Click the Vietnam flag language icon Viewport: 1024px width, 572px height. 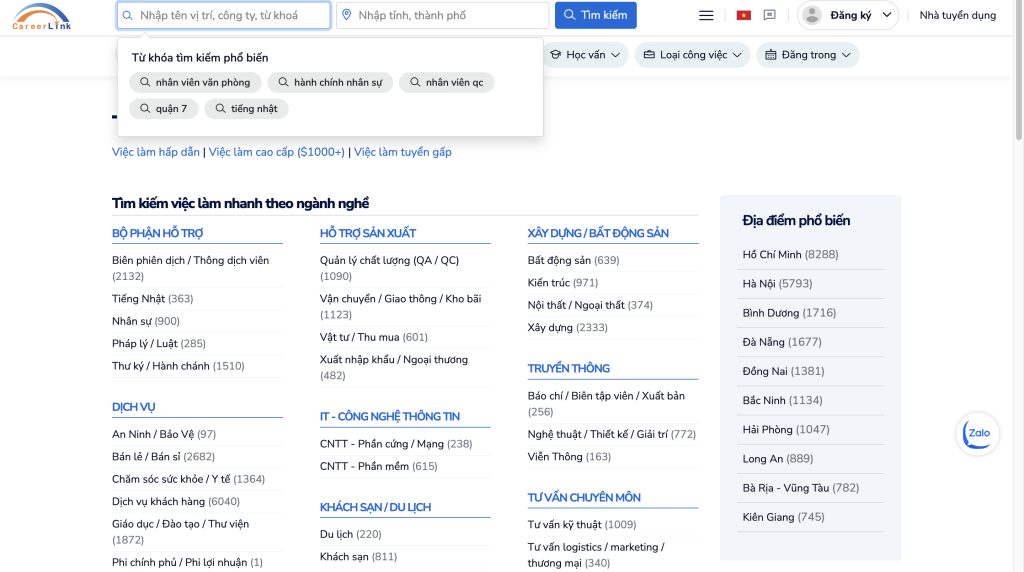(x=743, y=16)
